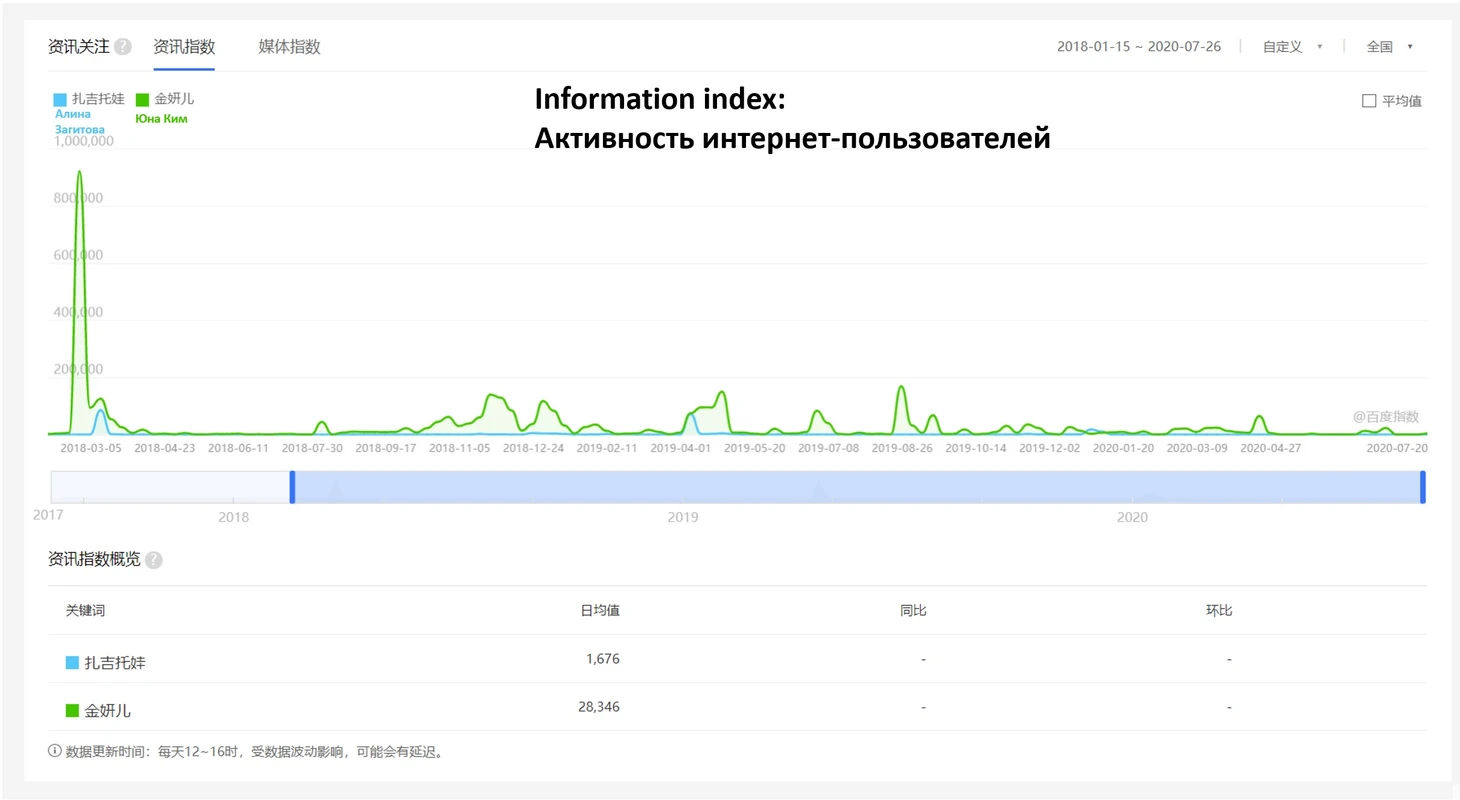The image size is (1460, 800).
Task: Click 2020 marker on timeline navigator
Action: (x=1132, y=518)
